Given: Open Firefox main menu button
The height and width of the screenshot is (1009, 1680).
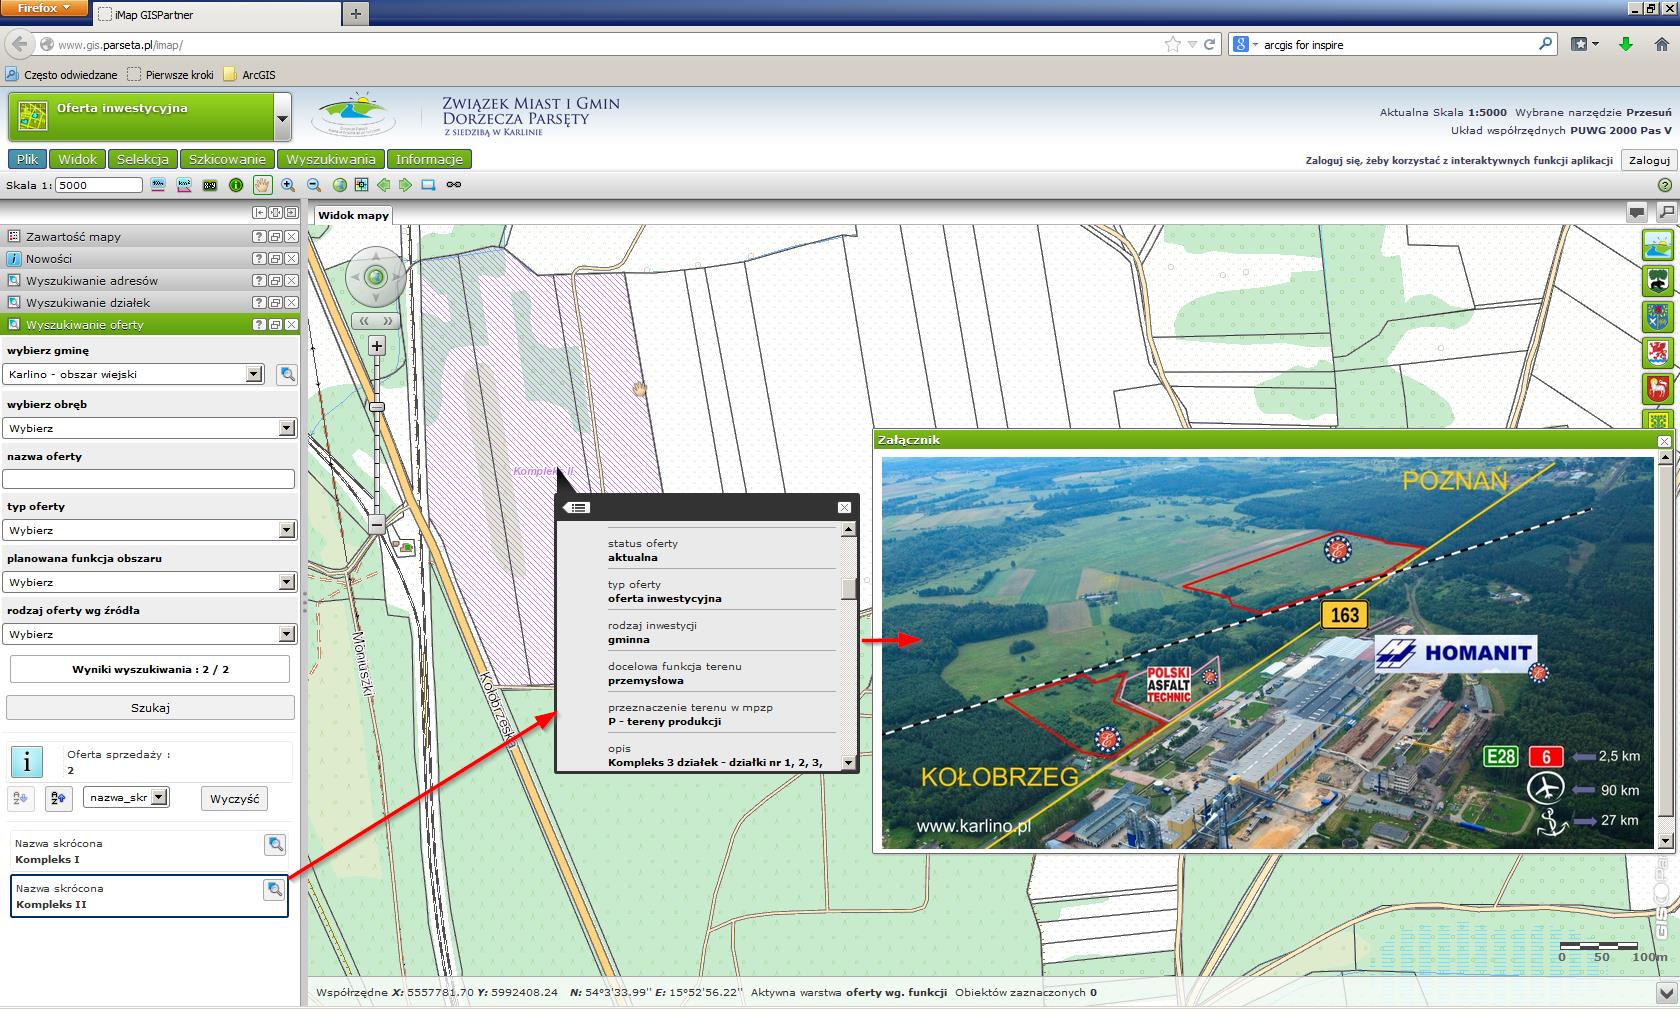Looking at the screenshot, I should [x=45, y=8].
